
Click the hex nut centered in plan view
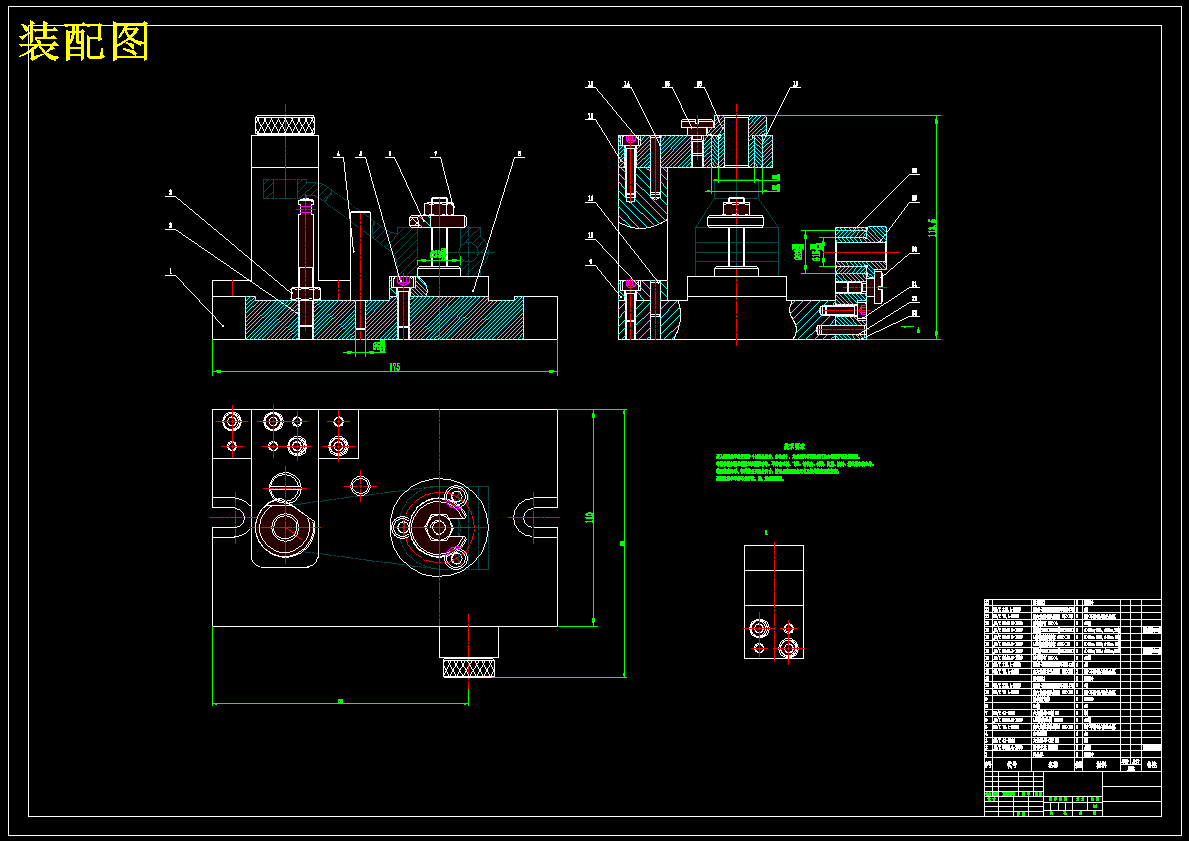click(x=438, y=526)
